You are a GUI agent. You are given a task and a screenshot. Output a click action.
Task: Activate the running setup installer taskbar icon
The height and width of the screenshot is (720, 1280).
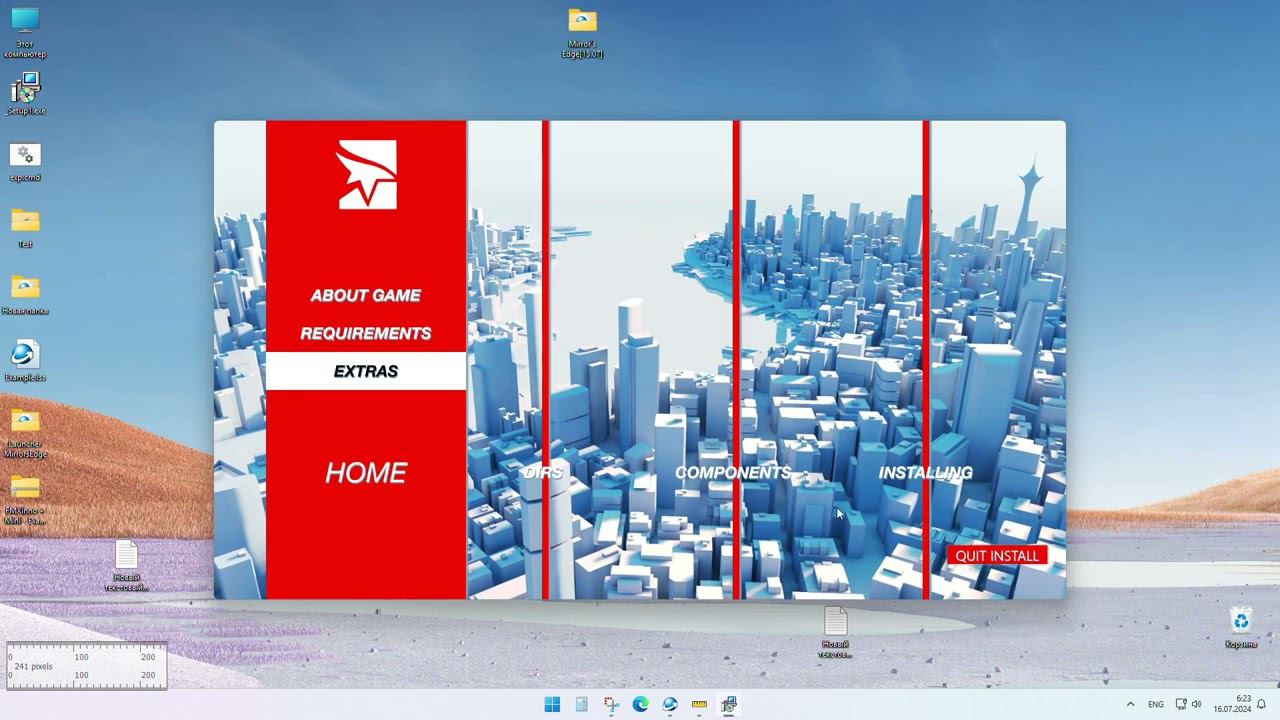click(729, 704)
